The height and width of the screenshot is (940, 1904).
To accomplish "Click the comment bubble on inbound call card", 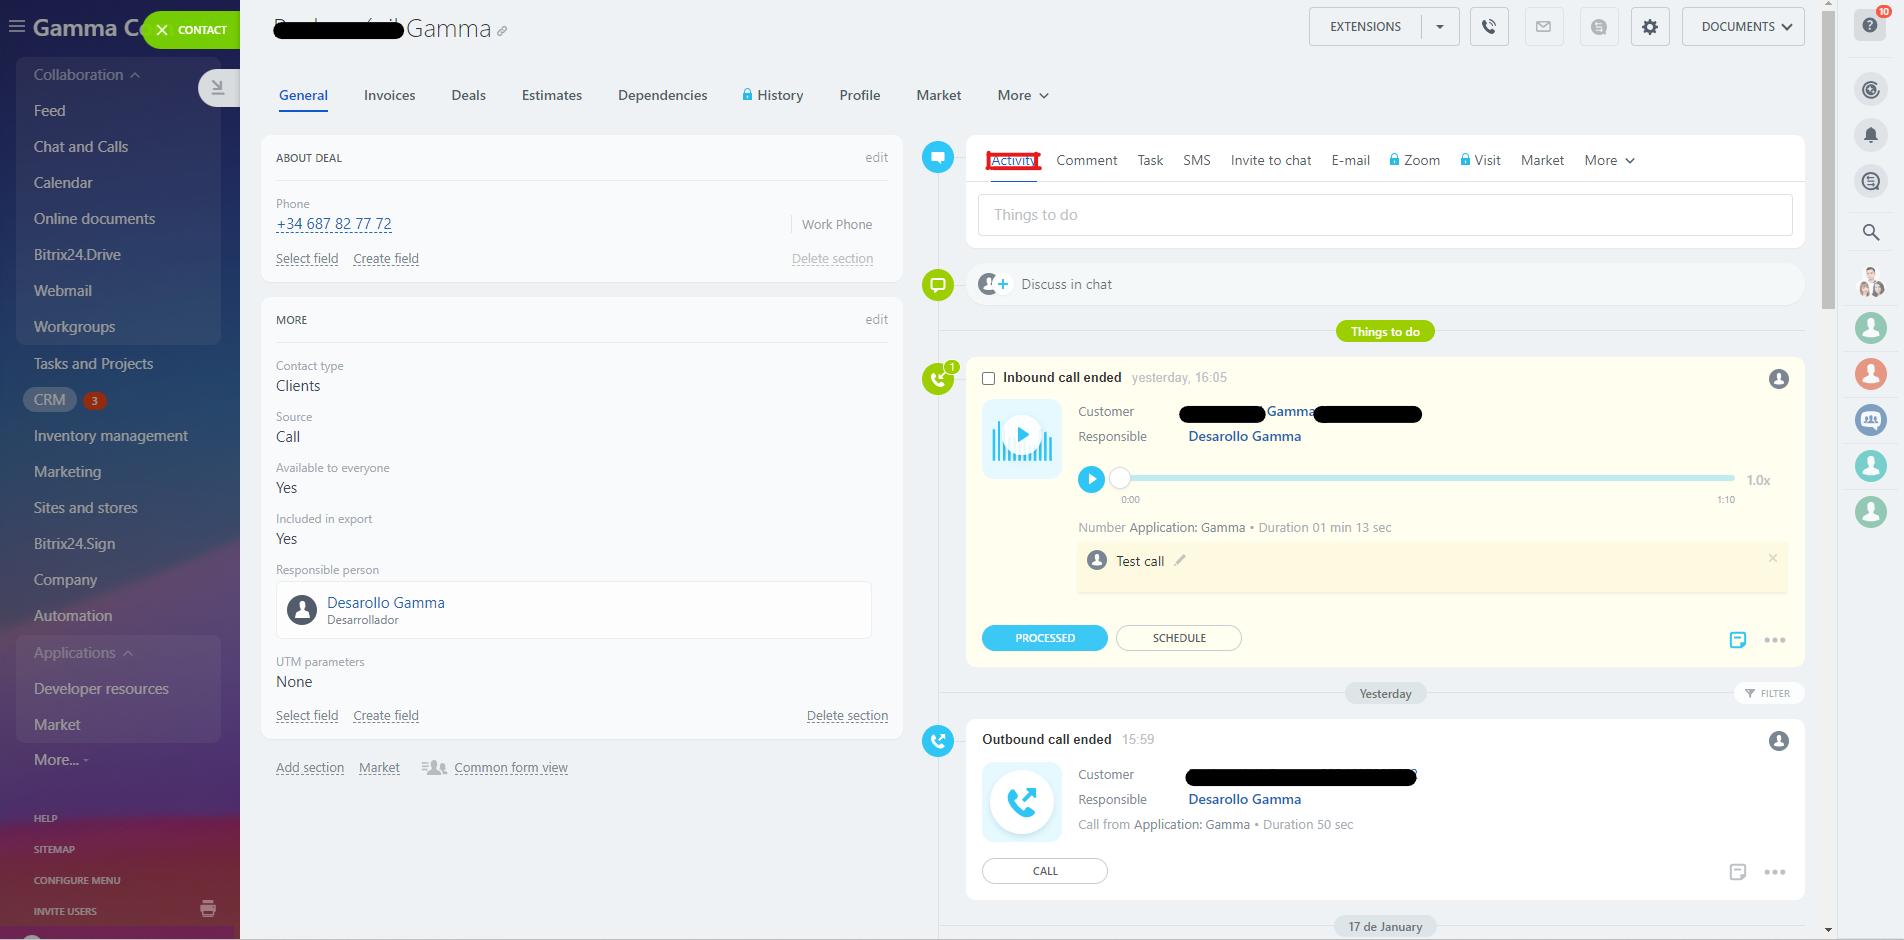I will point(1737,640).
